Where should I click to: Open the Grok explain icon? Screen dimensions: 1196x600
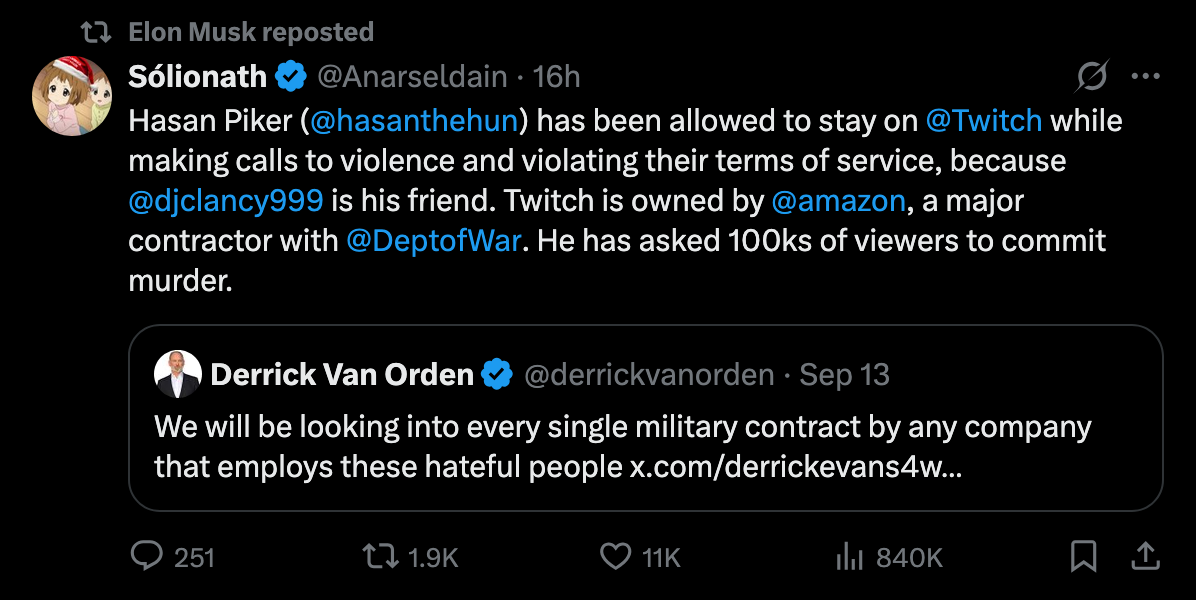click(x=1092, y=76)
